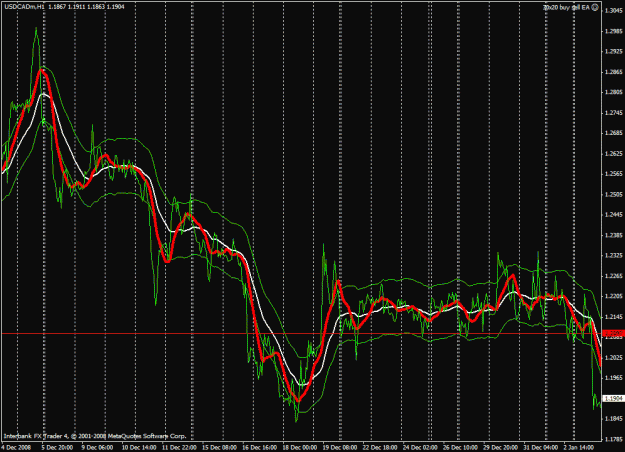Click the '2 Jan 14:00' time axis label
The height and width of the screenshot is (452, 625).
[x=579, y=447]
